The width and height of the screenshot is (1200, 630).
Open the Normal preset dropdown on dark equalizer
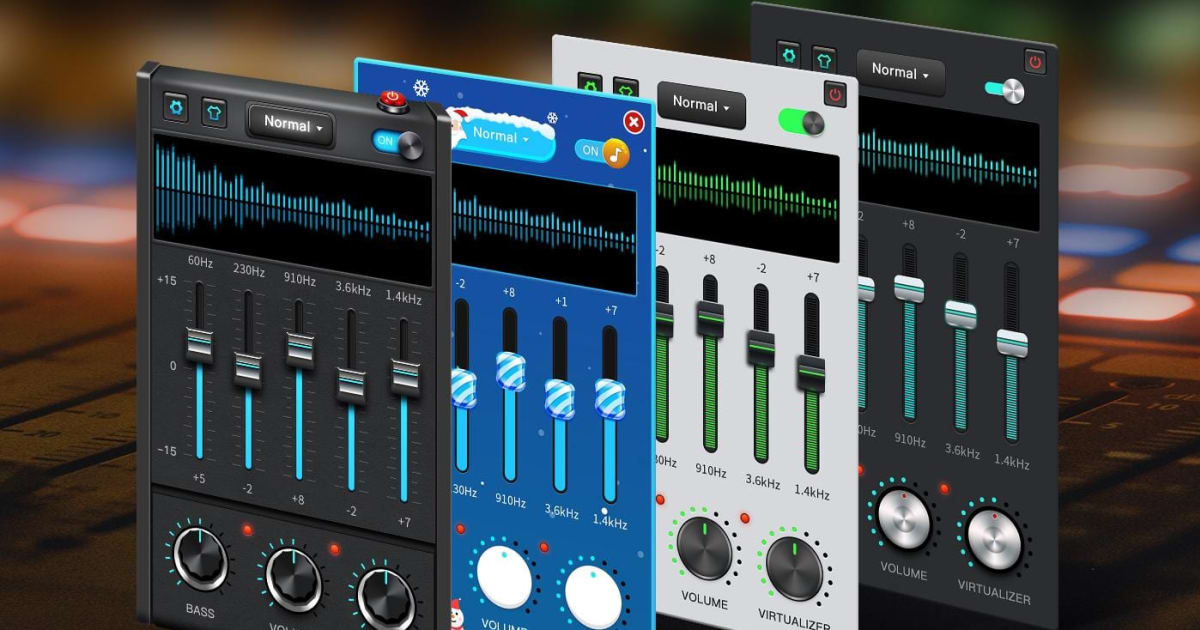(291, 126)
